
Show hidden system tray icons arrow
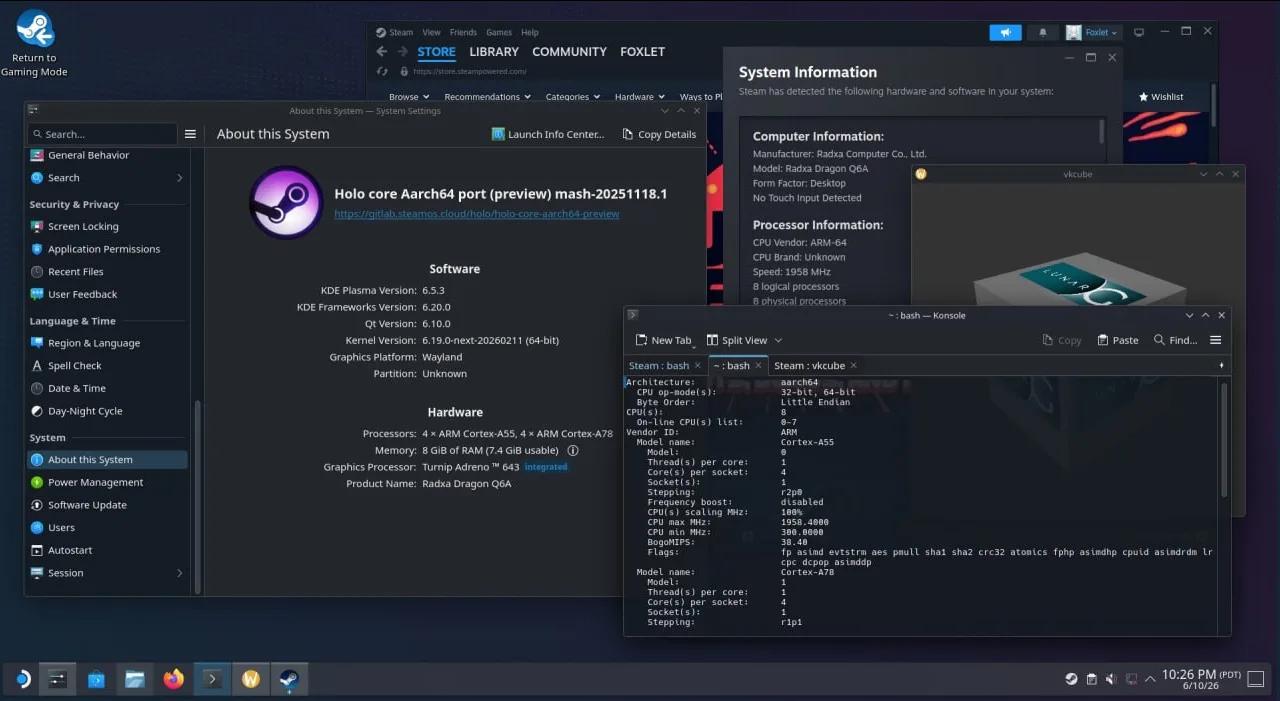click(x=1151, y=680)
